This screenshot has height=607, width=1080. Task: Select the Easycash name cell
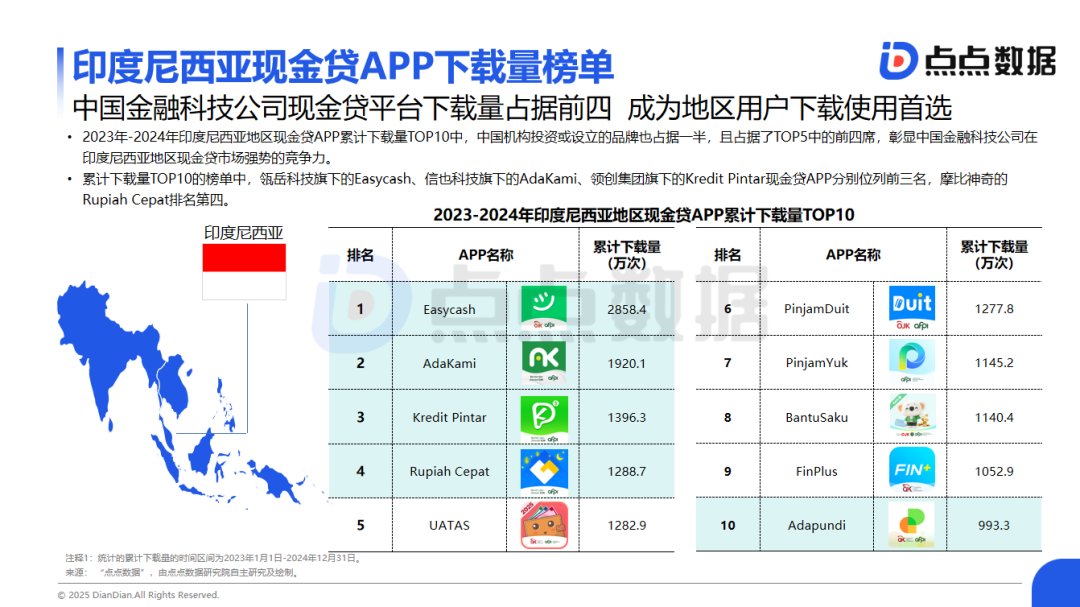(x=449, y=309)
